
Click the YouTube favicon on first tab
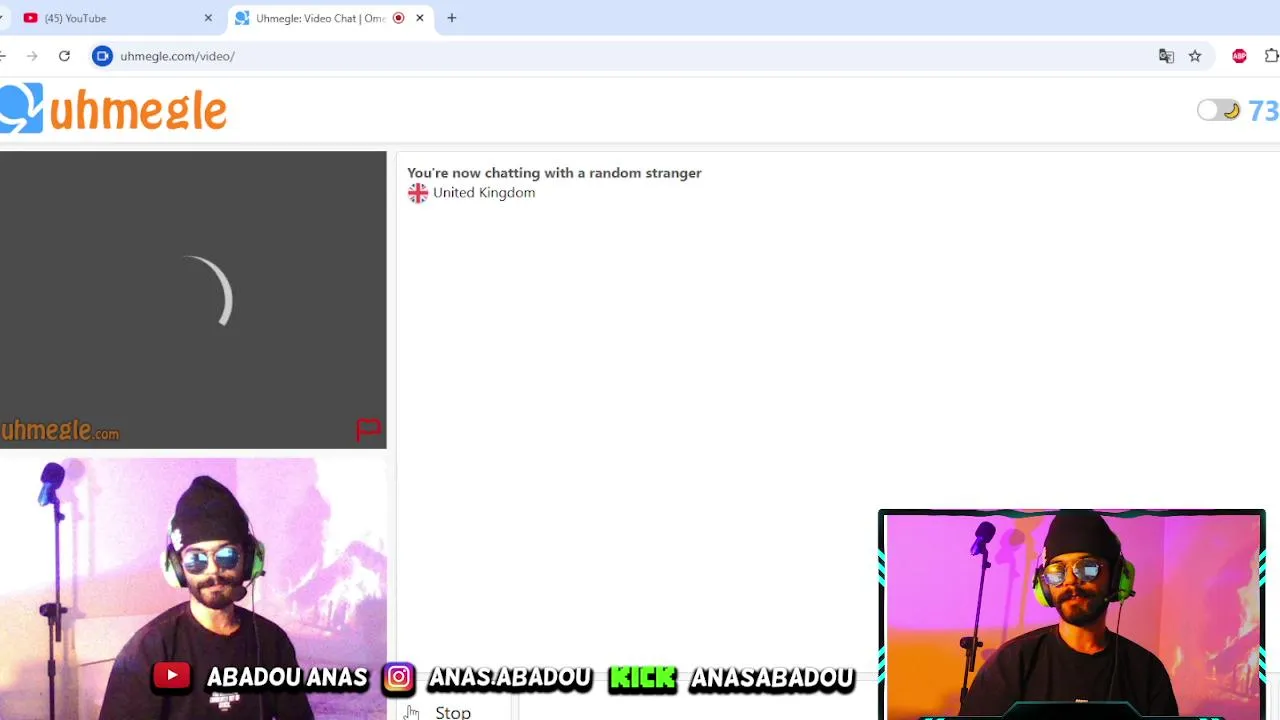coord(30,18)
